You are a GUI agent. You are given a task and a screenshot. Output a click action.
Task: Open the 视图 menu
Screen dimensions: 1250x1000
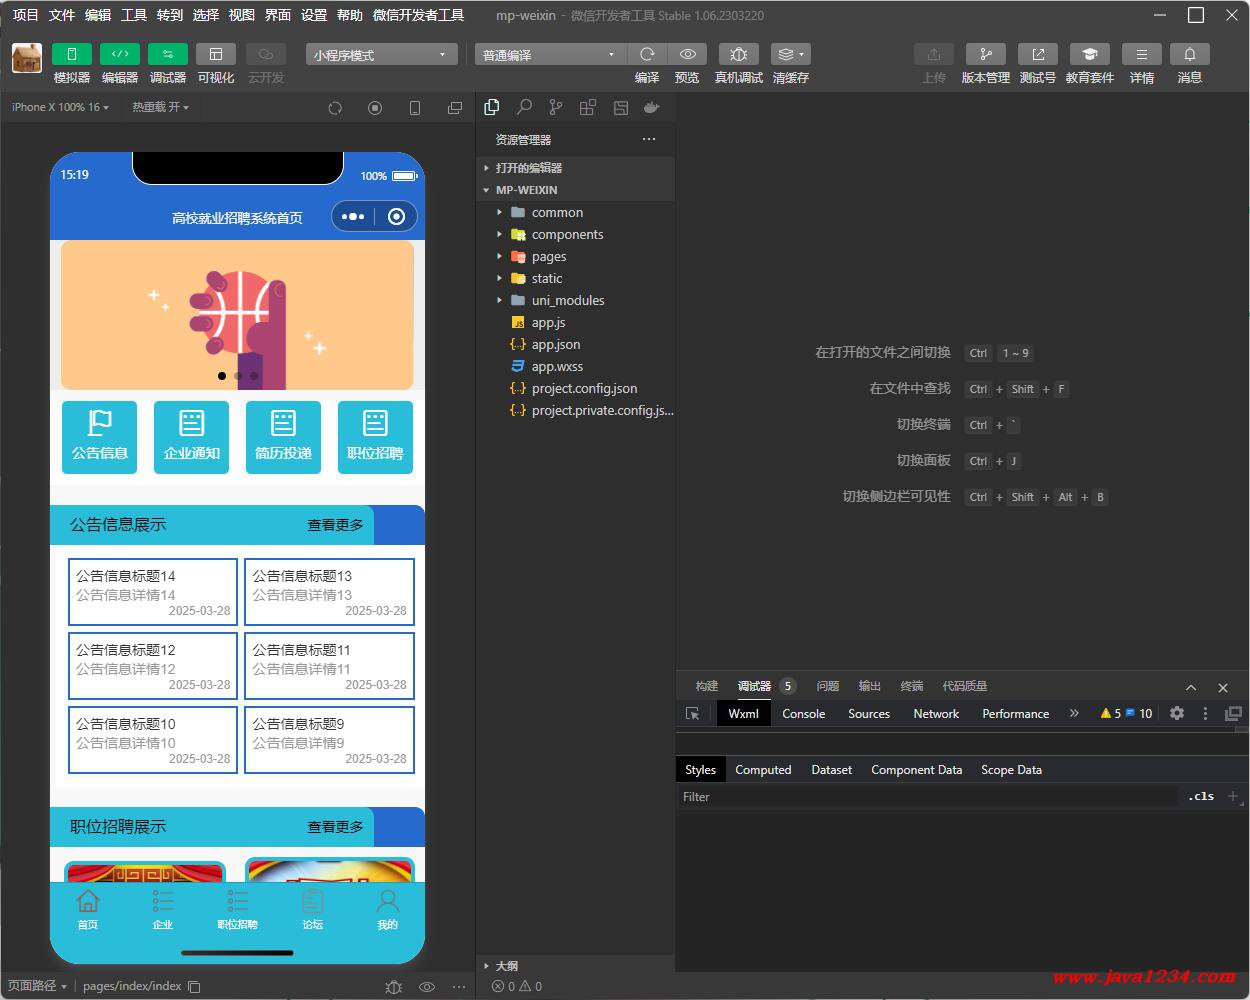pos(242,15)
